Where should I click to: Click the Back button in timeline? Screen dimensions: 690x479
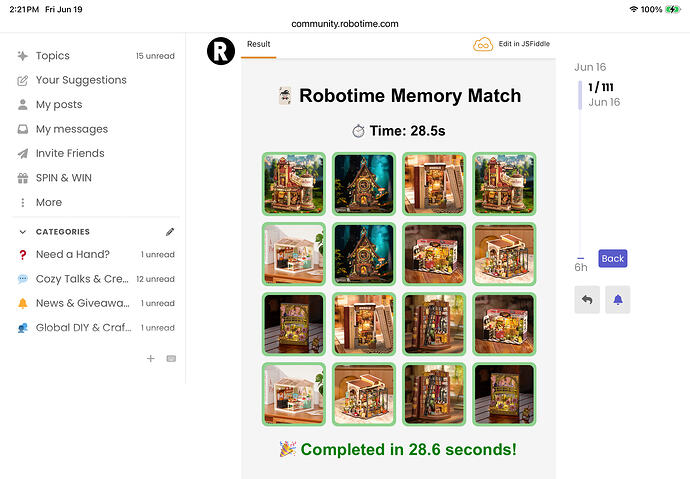point(613,259)
